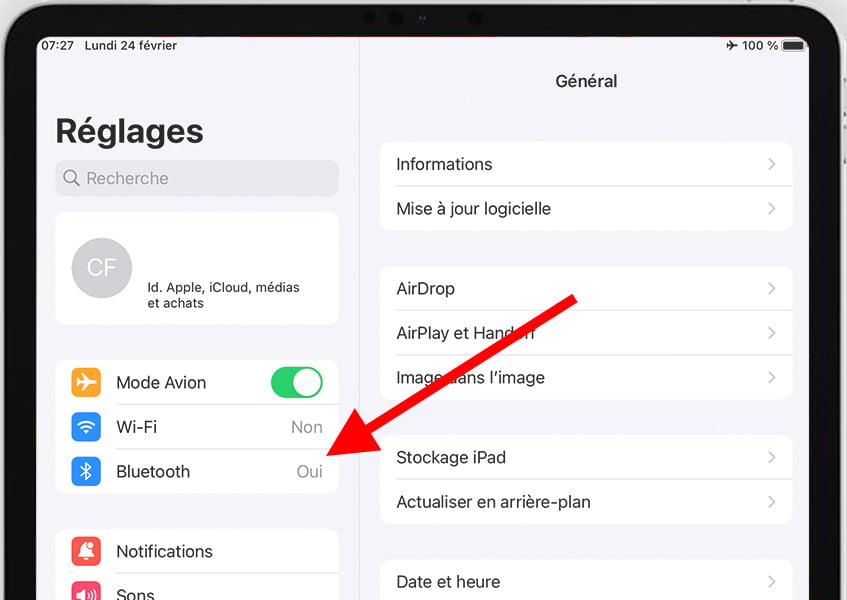
Task: Open Actualiser en arrière-plan
Action: (586, 502)
